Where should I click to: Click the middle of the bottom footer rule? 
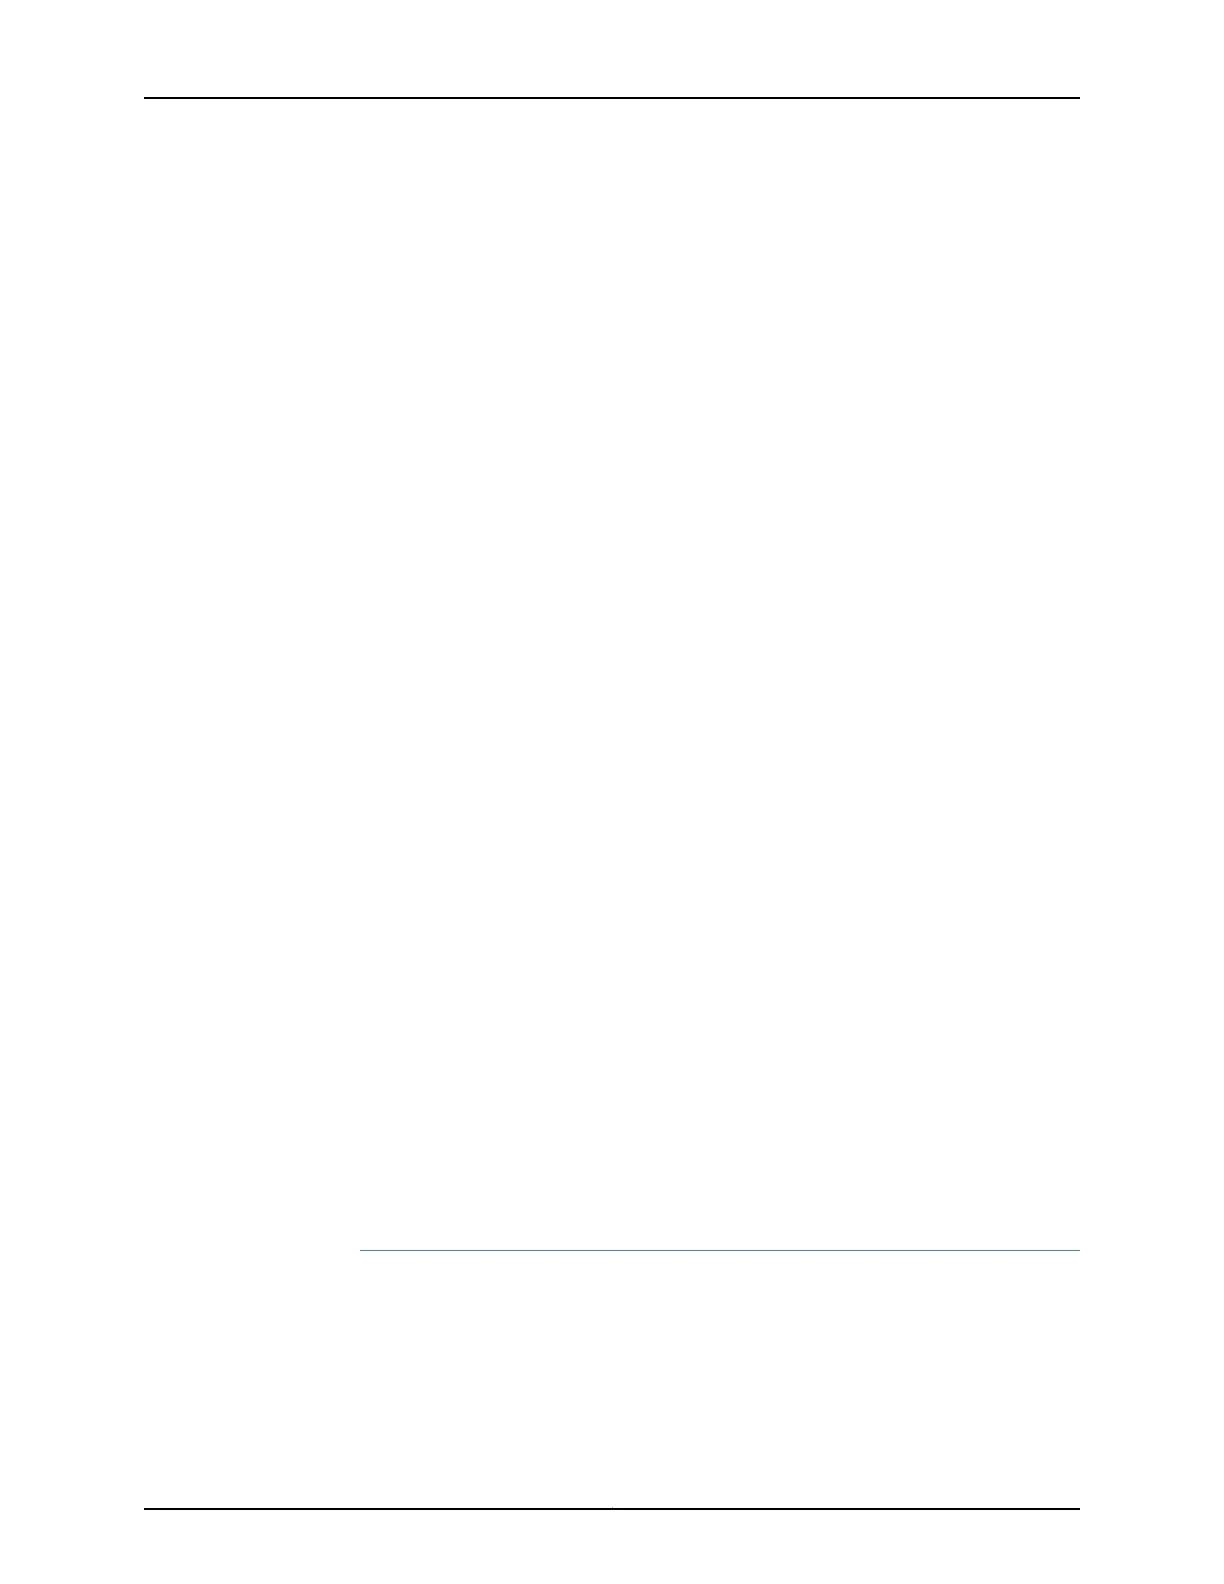tap(612, 1509)
